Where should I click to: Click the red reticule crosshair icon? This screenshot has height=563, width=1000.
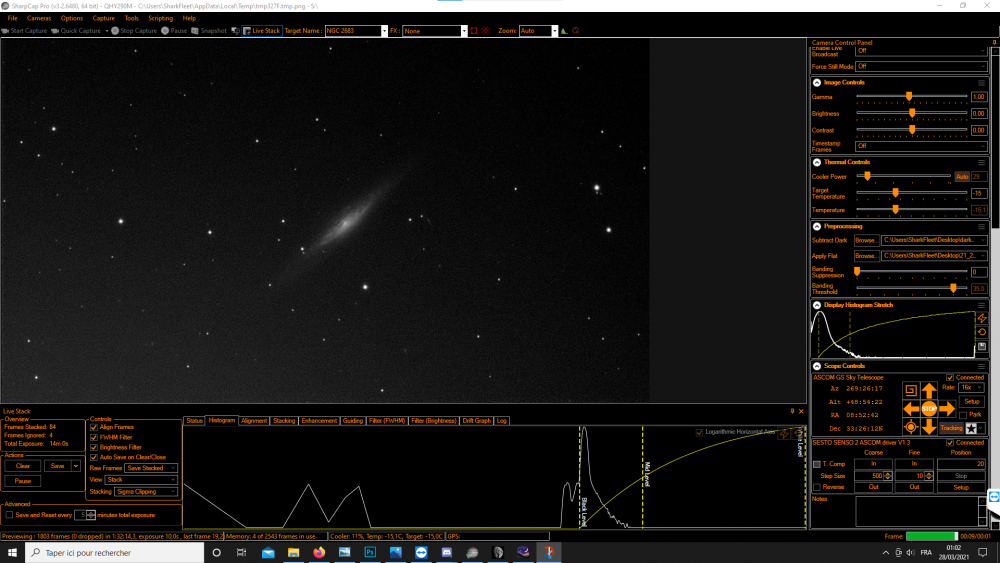click(486, 31)
